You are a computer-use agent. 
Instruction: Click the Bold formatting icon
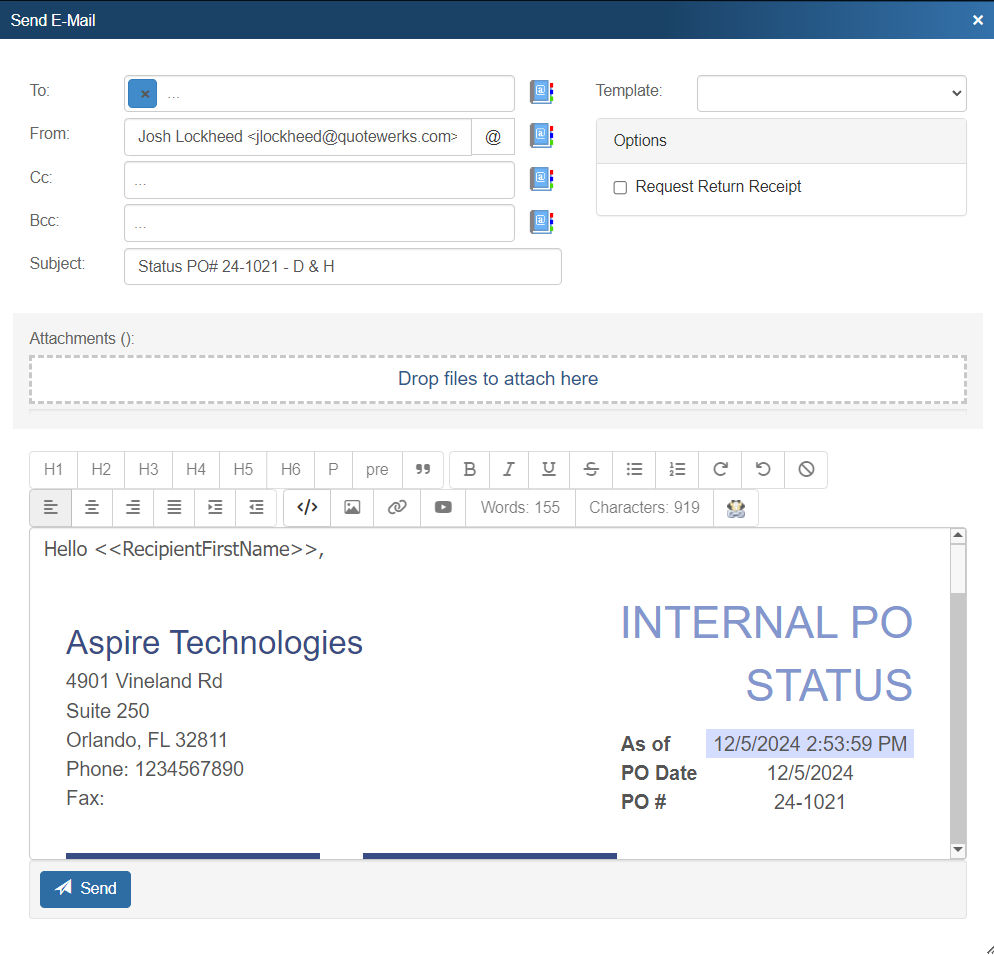click(470, 469)
